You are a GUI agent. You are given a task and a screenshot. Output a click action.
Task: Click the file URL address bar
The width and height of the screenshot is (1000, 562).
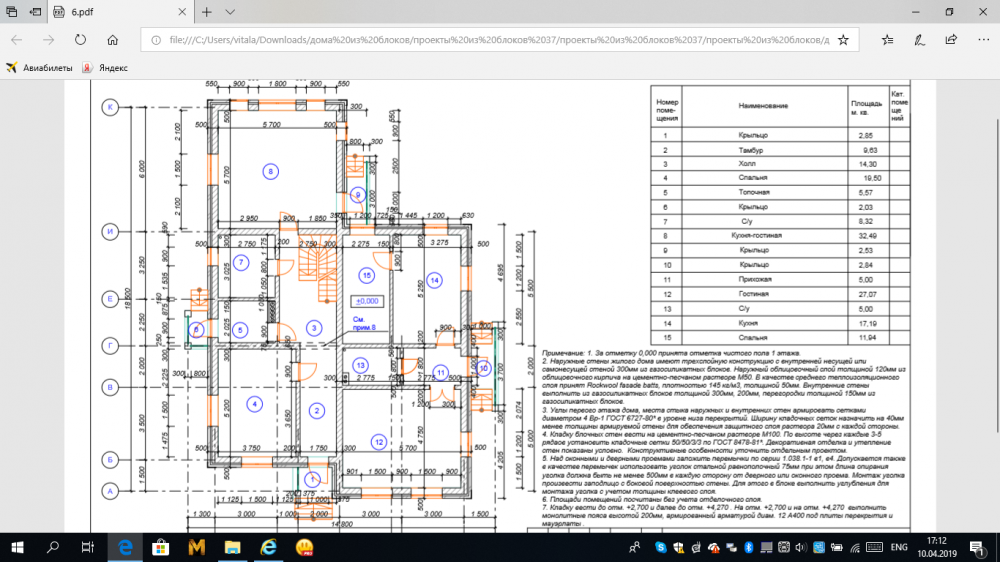[x=490, y=40]
